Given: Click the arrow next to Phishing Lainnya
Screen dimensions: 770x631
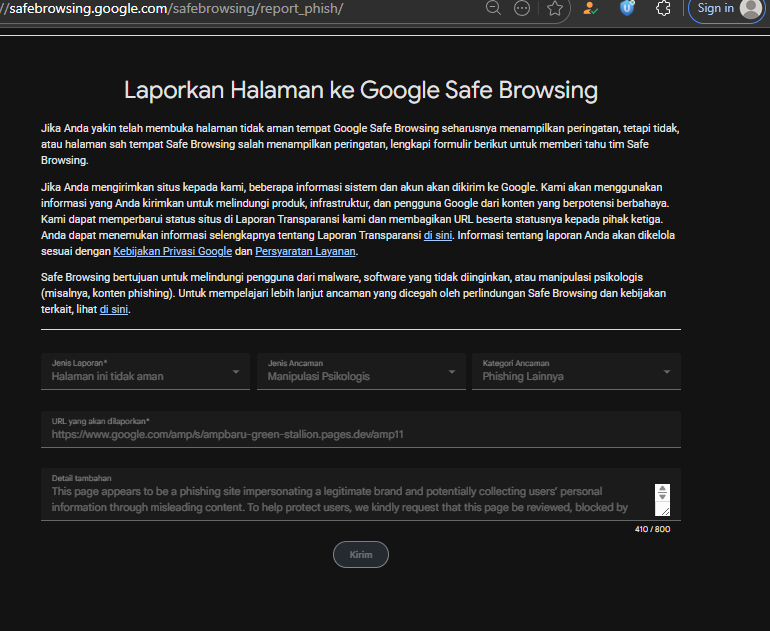Looking at the screenshot, I should click(x=667, y=372).
